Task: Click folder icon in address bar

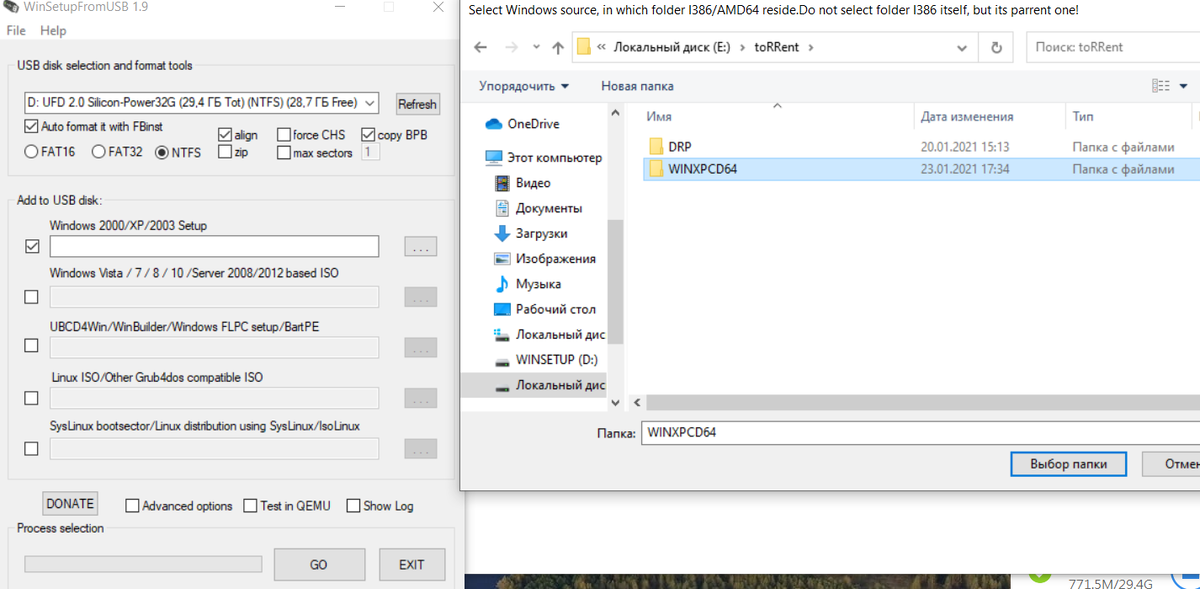Action: tap(583, 47)
